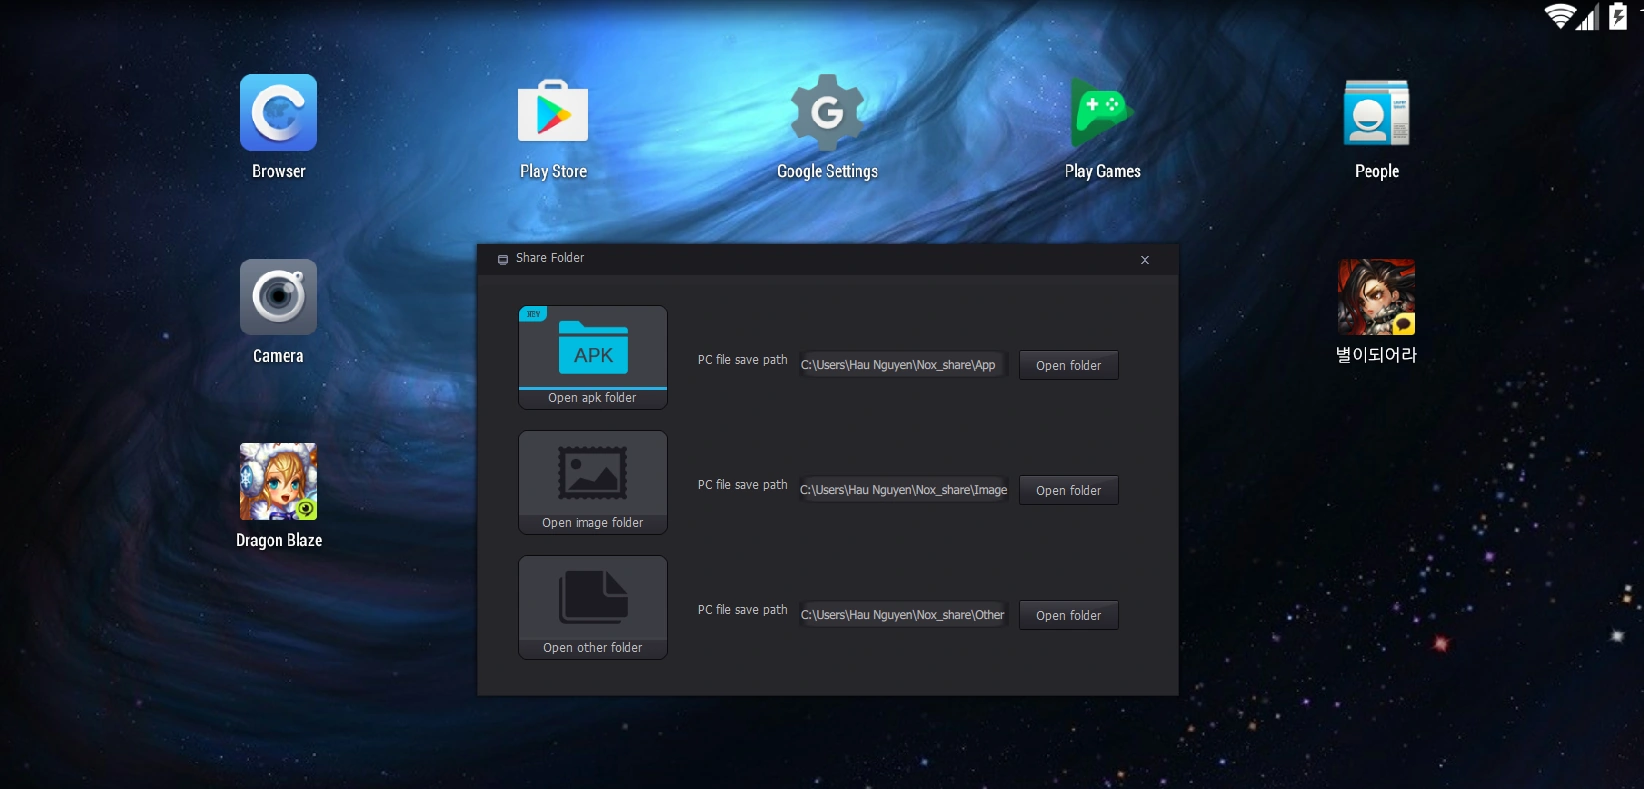The width and height of the screenshot is (1644, 789).
Task: Click the Wi-Fi status icon
Action: click(x=1559, y=16)
